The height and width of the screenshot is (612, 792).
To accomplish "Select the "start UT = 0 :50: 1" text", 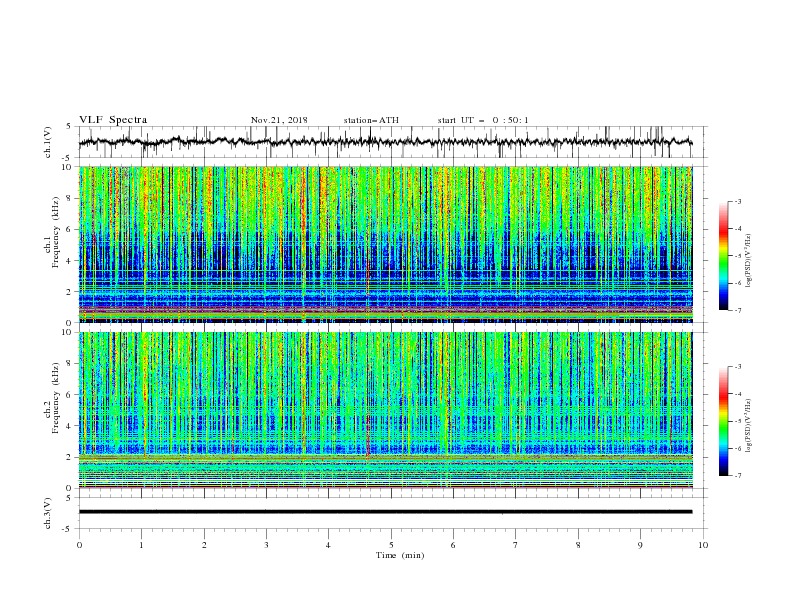I will (483, 120).
